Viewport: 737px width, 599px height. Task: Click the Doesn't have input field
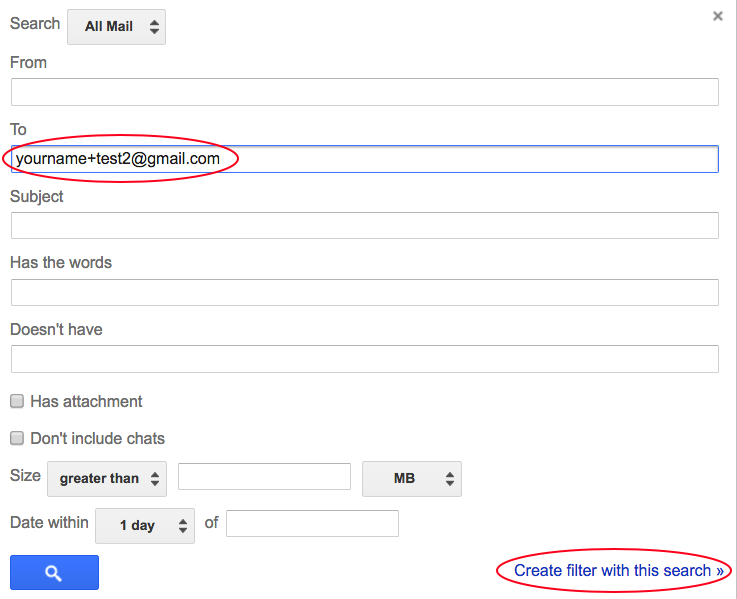[x=365, y=359]
